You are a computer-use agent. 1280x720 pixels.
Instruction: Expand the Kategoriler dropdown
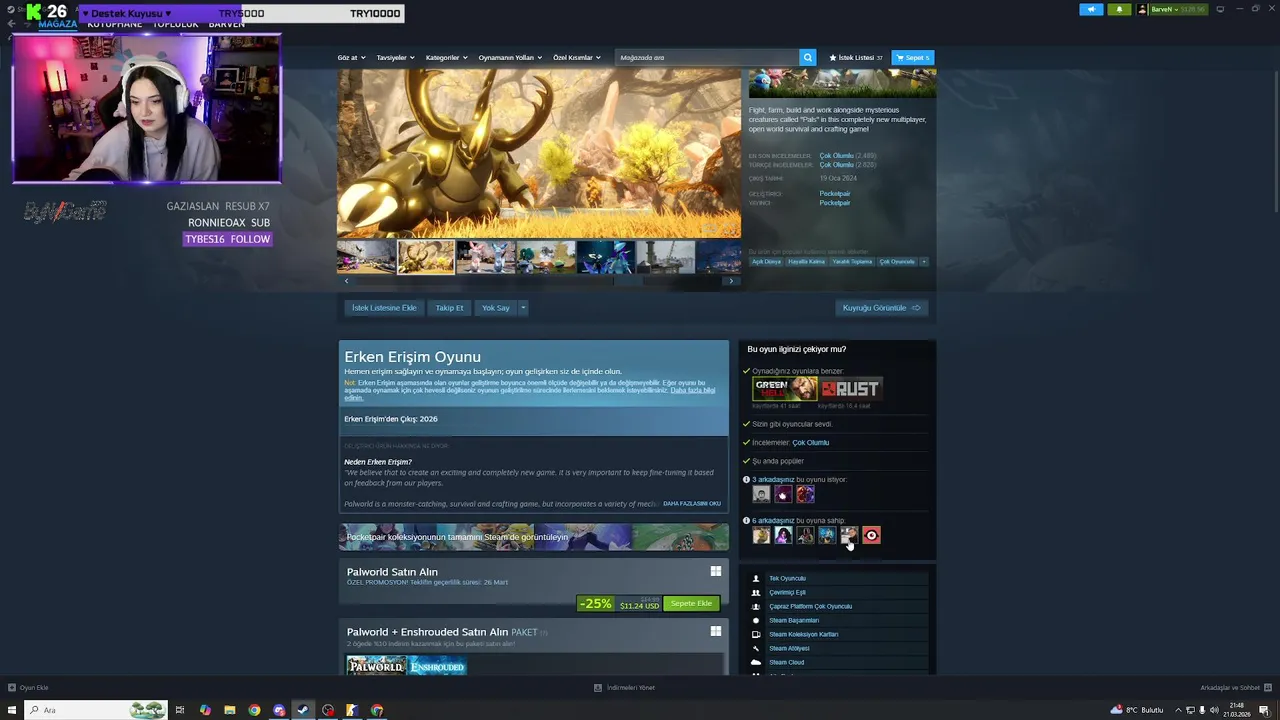pos(446,57)
